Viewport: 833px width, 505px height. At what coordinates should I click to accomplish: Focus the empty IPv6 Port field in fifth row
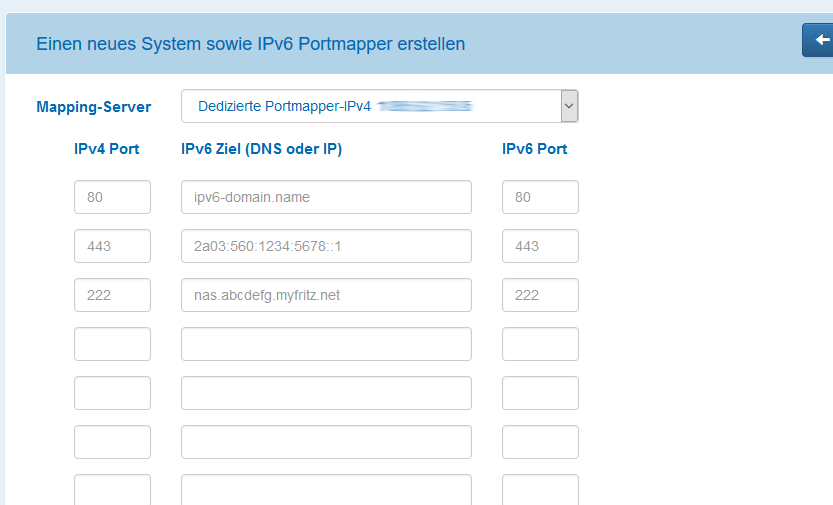(540, 393)
